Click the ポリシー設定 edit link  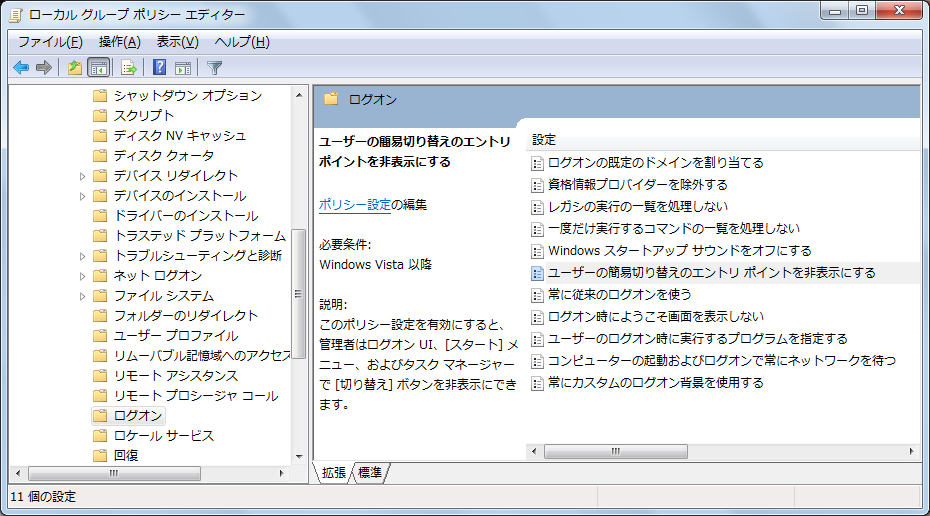tap(355, 205)
